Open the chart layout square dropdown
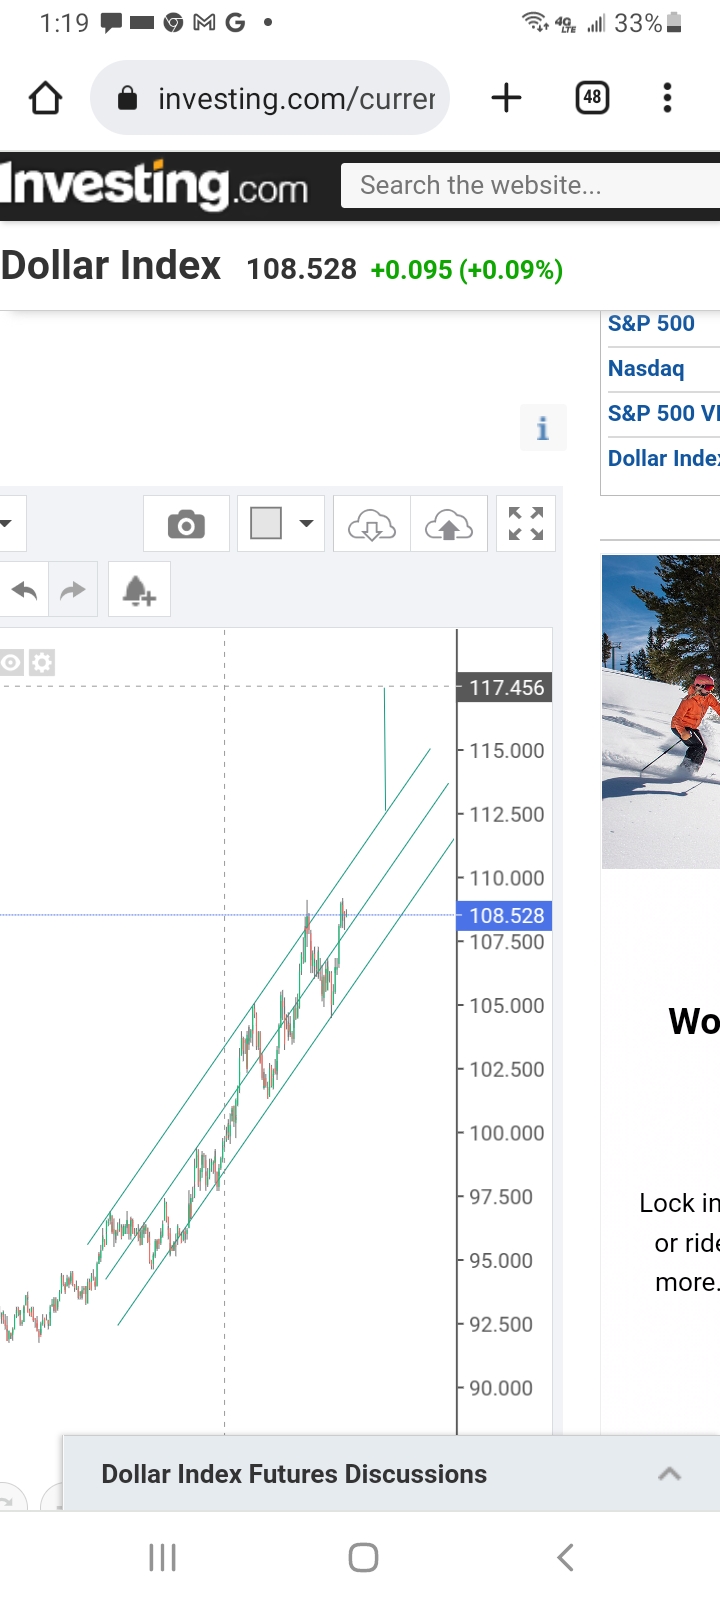Image resolution: width=720 pixels, height=1600 pixels. 281,524
